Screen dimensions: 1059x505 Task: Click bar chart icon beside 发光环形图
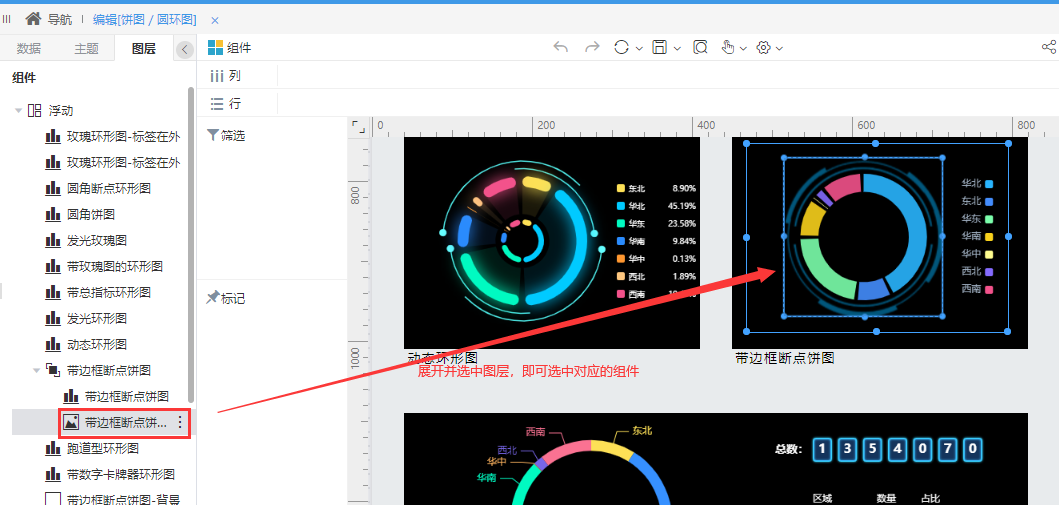click(x=53, y=318)
